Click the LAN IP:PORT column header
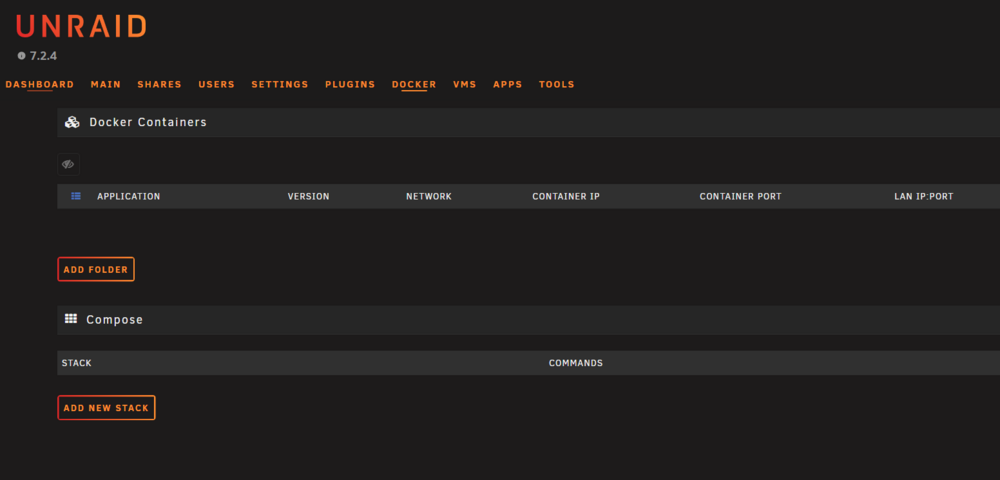 924,196
